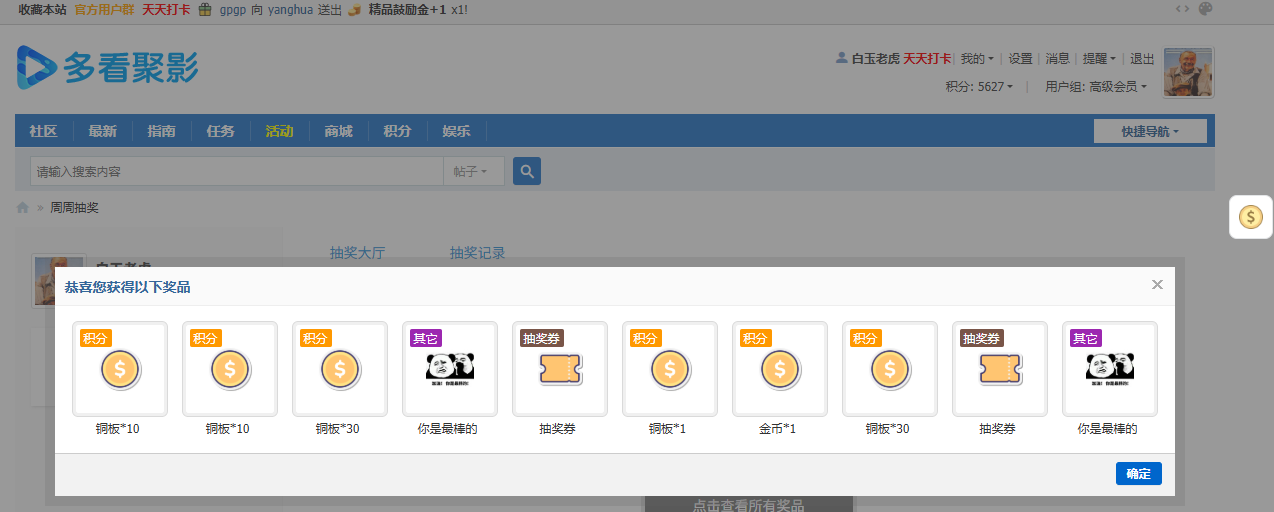
Task: Open the floating gold coin widget
Action: [1250, 217]
